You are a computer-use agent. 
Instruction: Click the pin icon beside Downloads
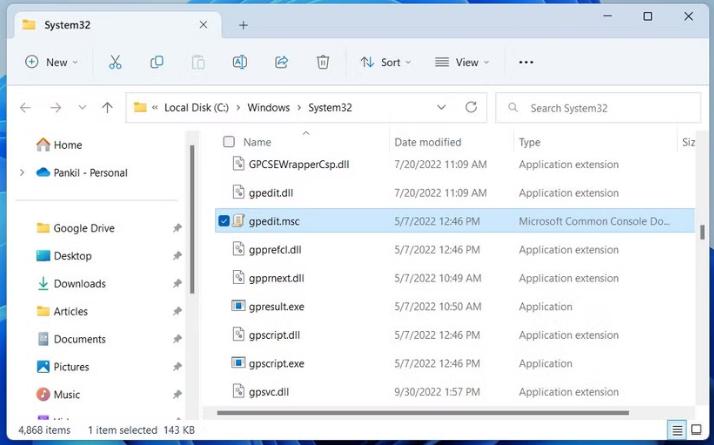[177, 284]
